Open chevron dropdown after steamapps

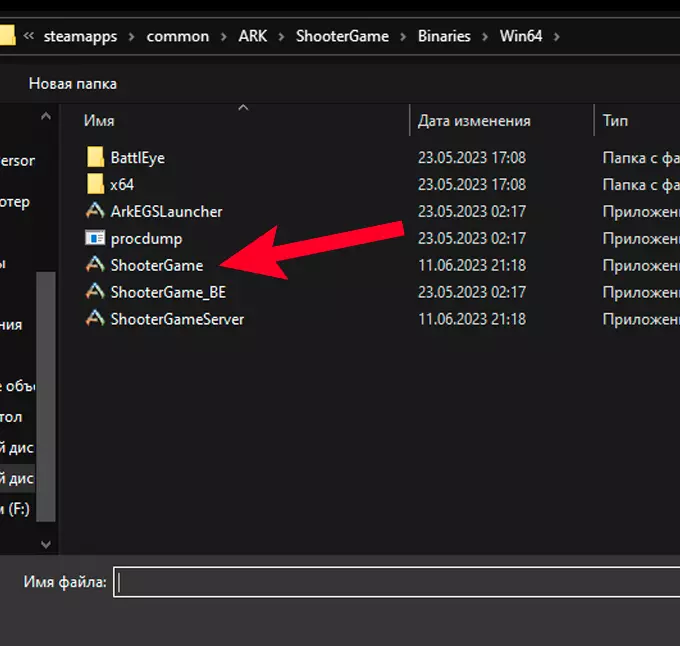131,37
